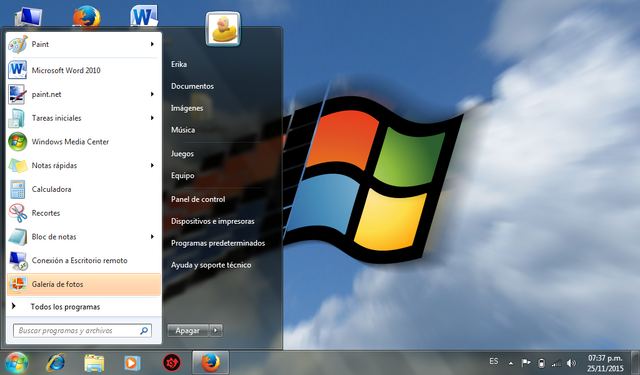Viewport: 640px width, 375px height.
Task: Open the Computer desktop icon
Action: [28, 17]
